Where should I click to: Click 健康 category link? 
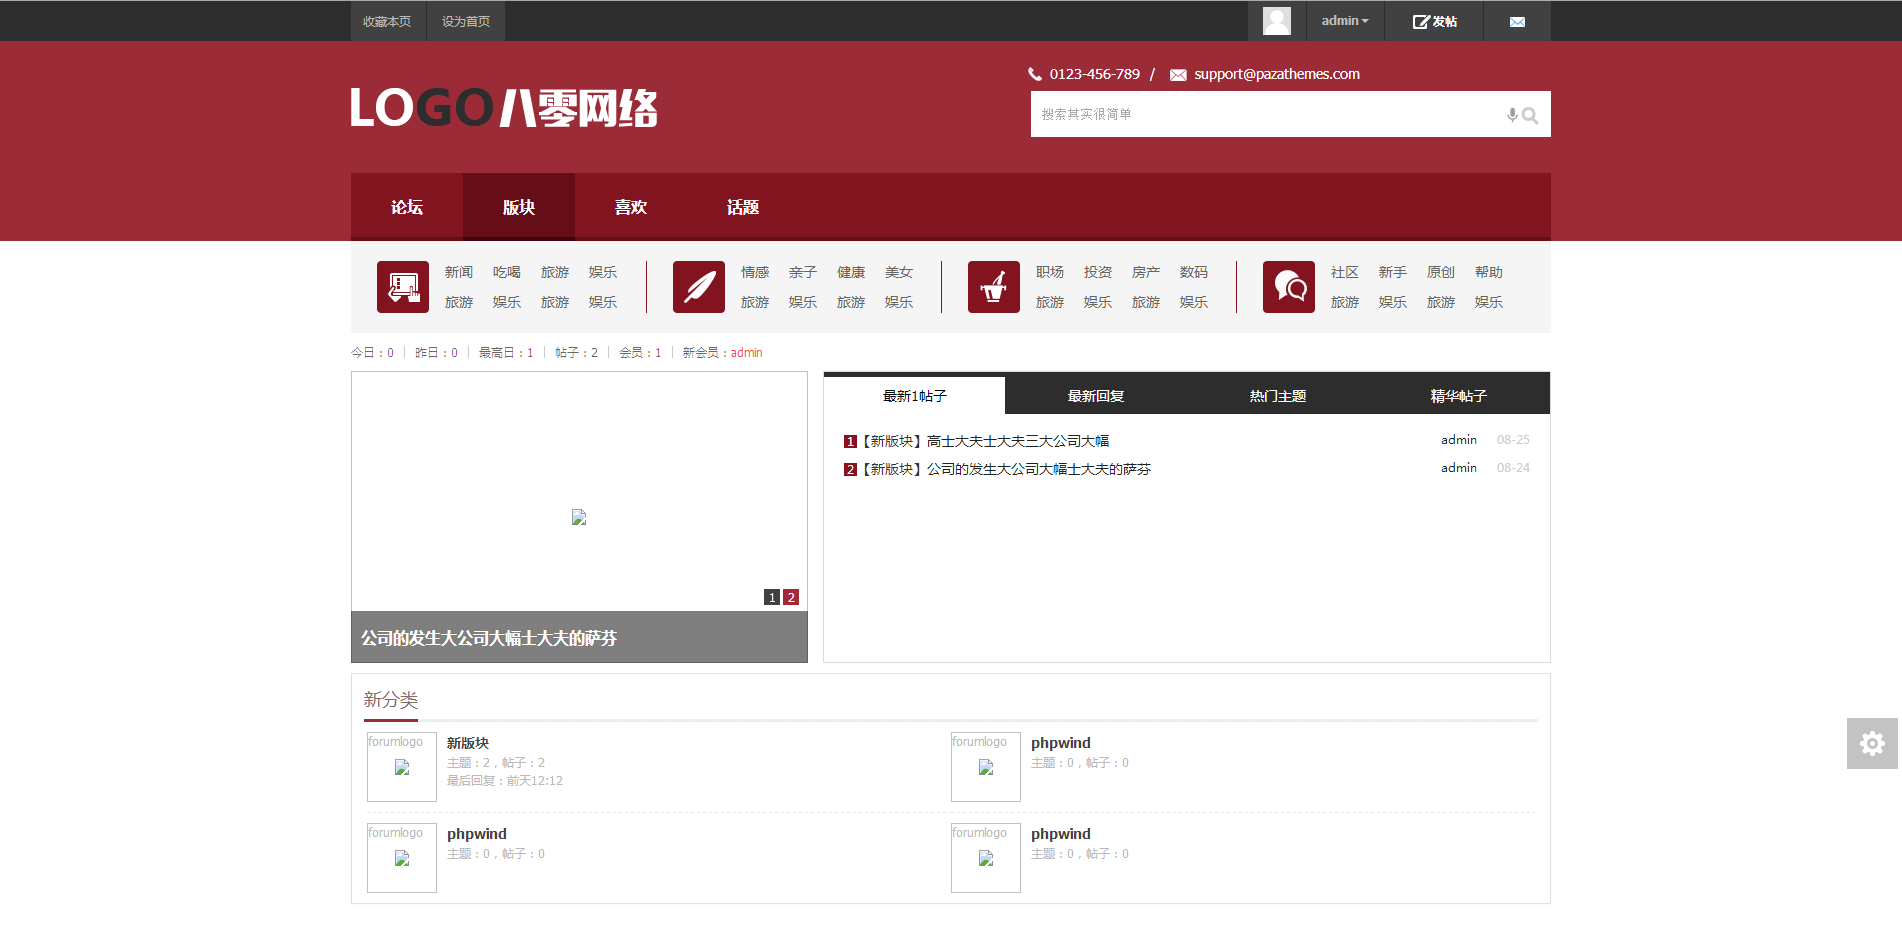[x=851, y=272]
